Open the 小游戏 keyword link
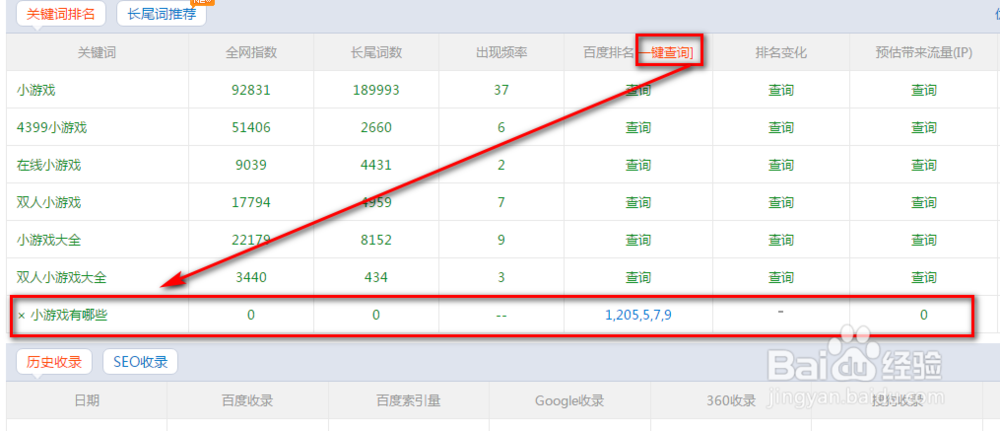 [36, 90]
